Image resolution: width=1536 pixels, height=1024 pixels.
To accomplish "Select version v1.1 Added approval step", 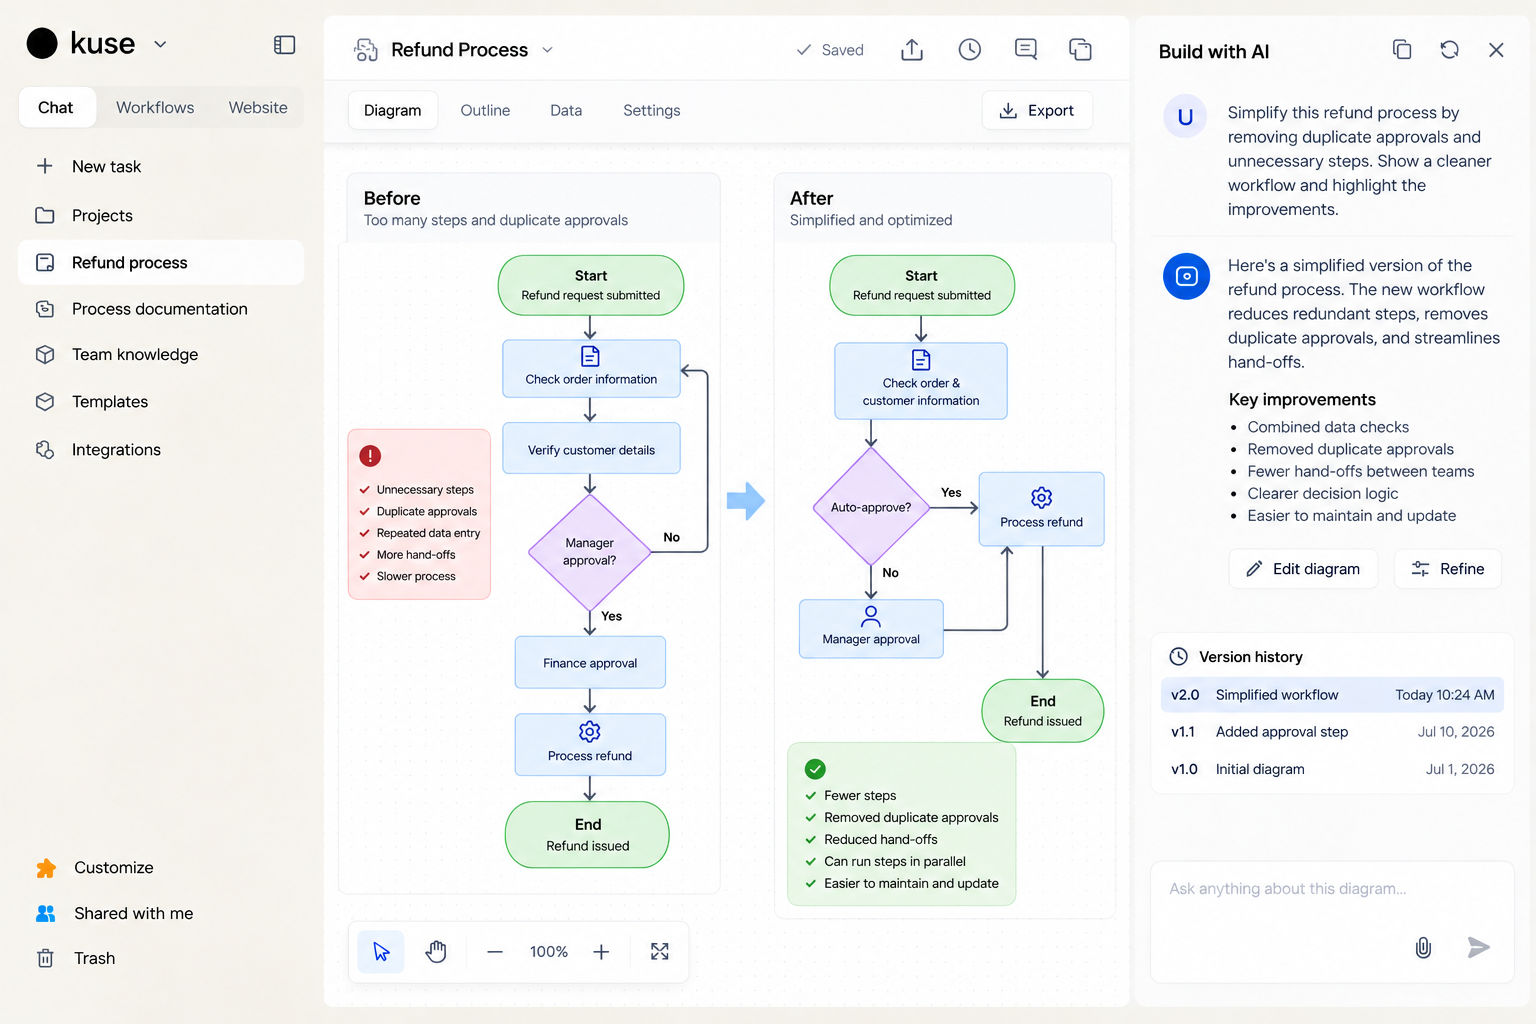I will [x=1332, y=732].
